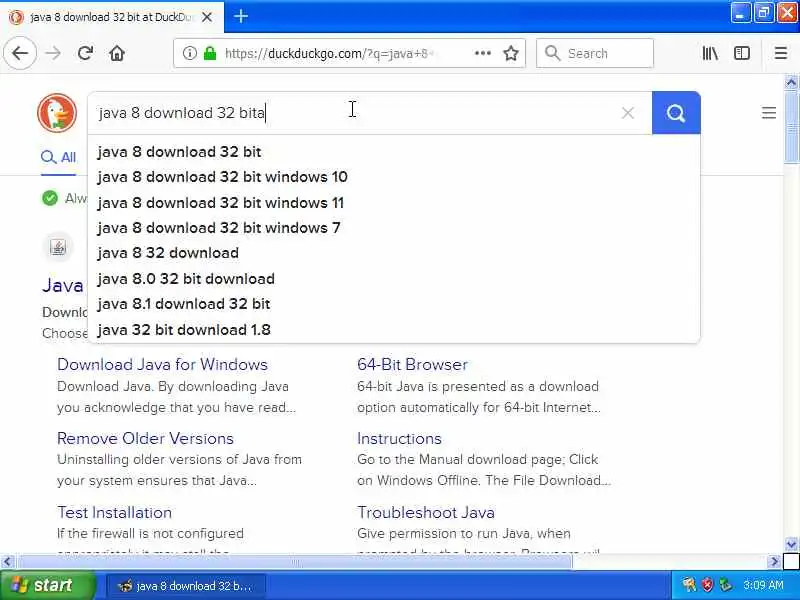Choose suggestion 'java 8.1 download 32 bit'
This screenshot has width=800, height=600.
(184, 304)
